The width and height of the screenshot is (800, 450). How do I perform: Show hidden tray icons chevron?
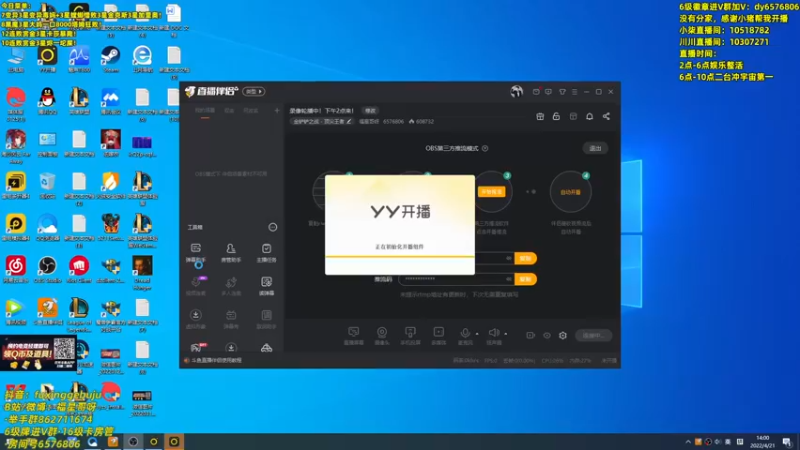688,442
